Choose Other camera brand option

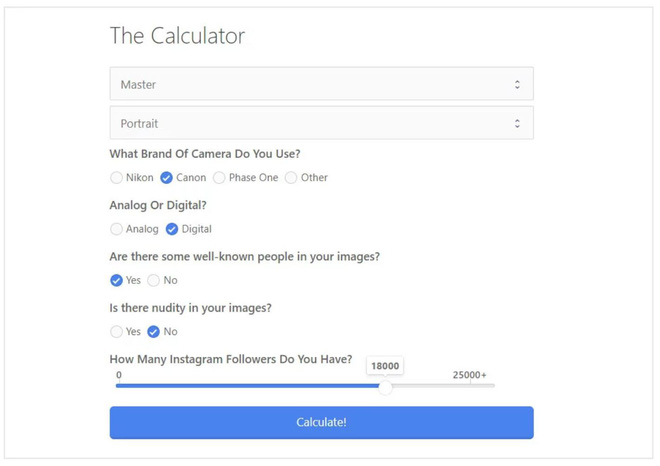(291, 178)
